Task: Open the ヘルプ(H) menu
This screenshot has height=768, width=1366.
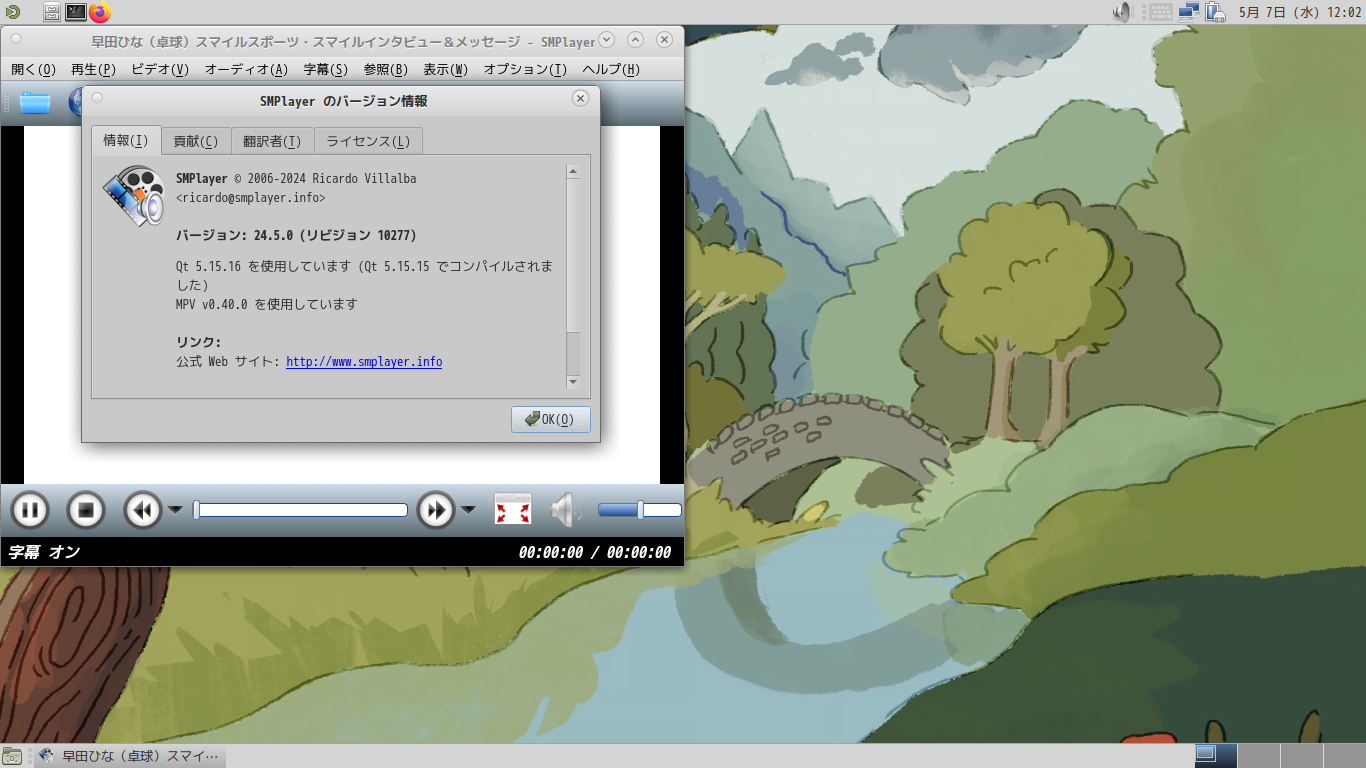Action: pyautogui.click(x=611, y=69)
